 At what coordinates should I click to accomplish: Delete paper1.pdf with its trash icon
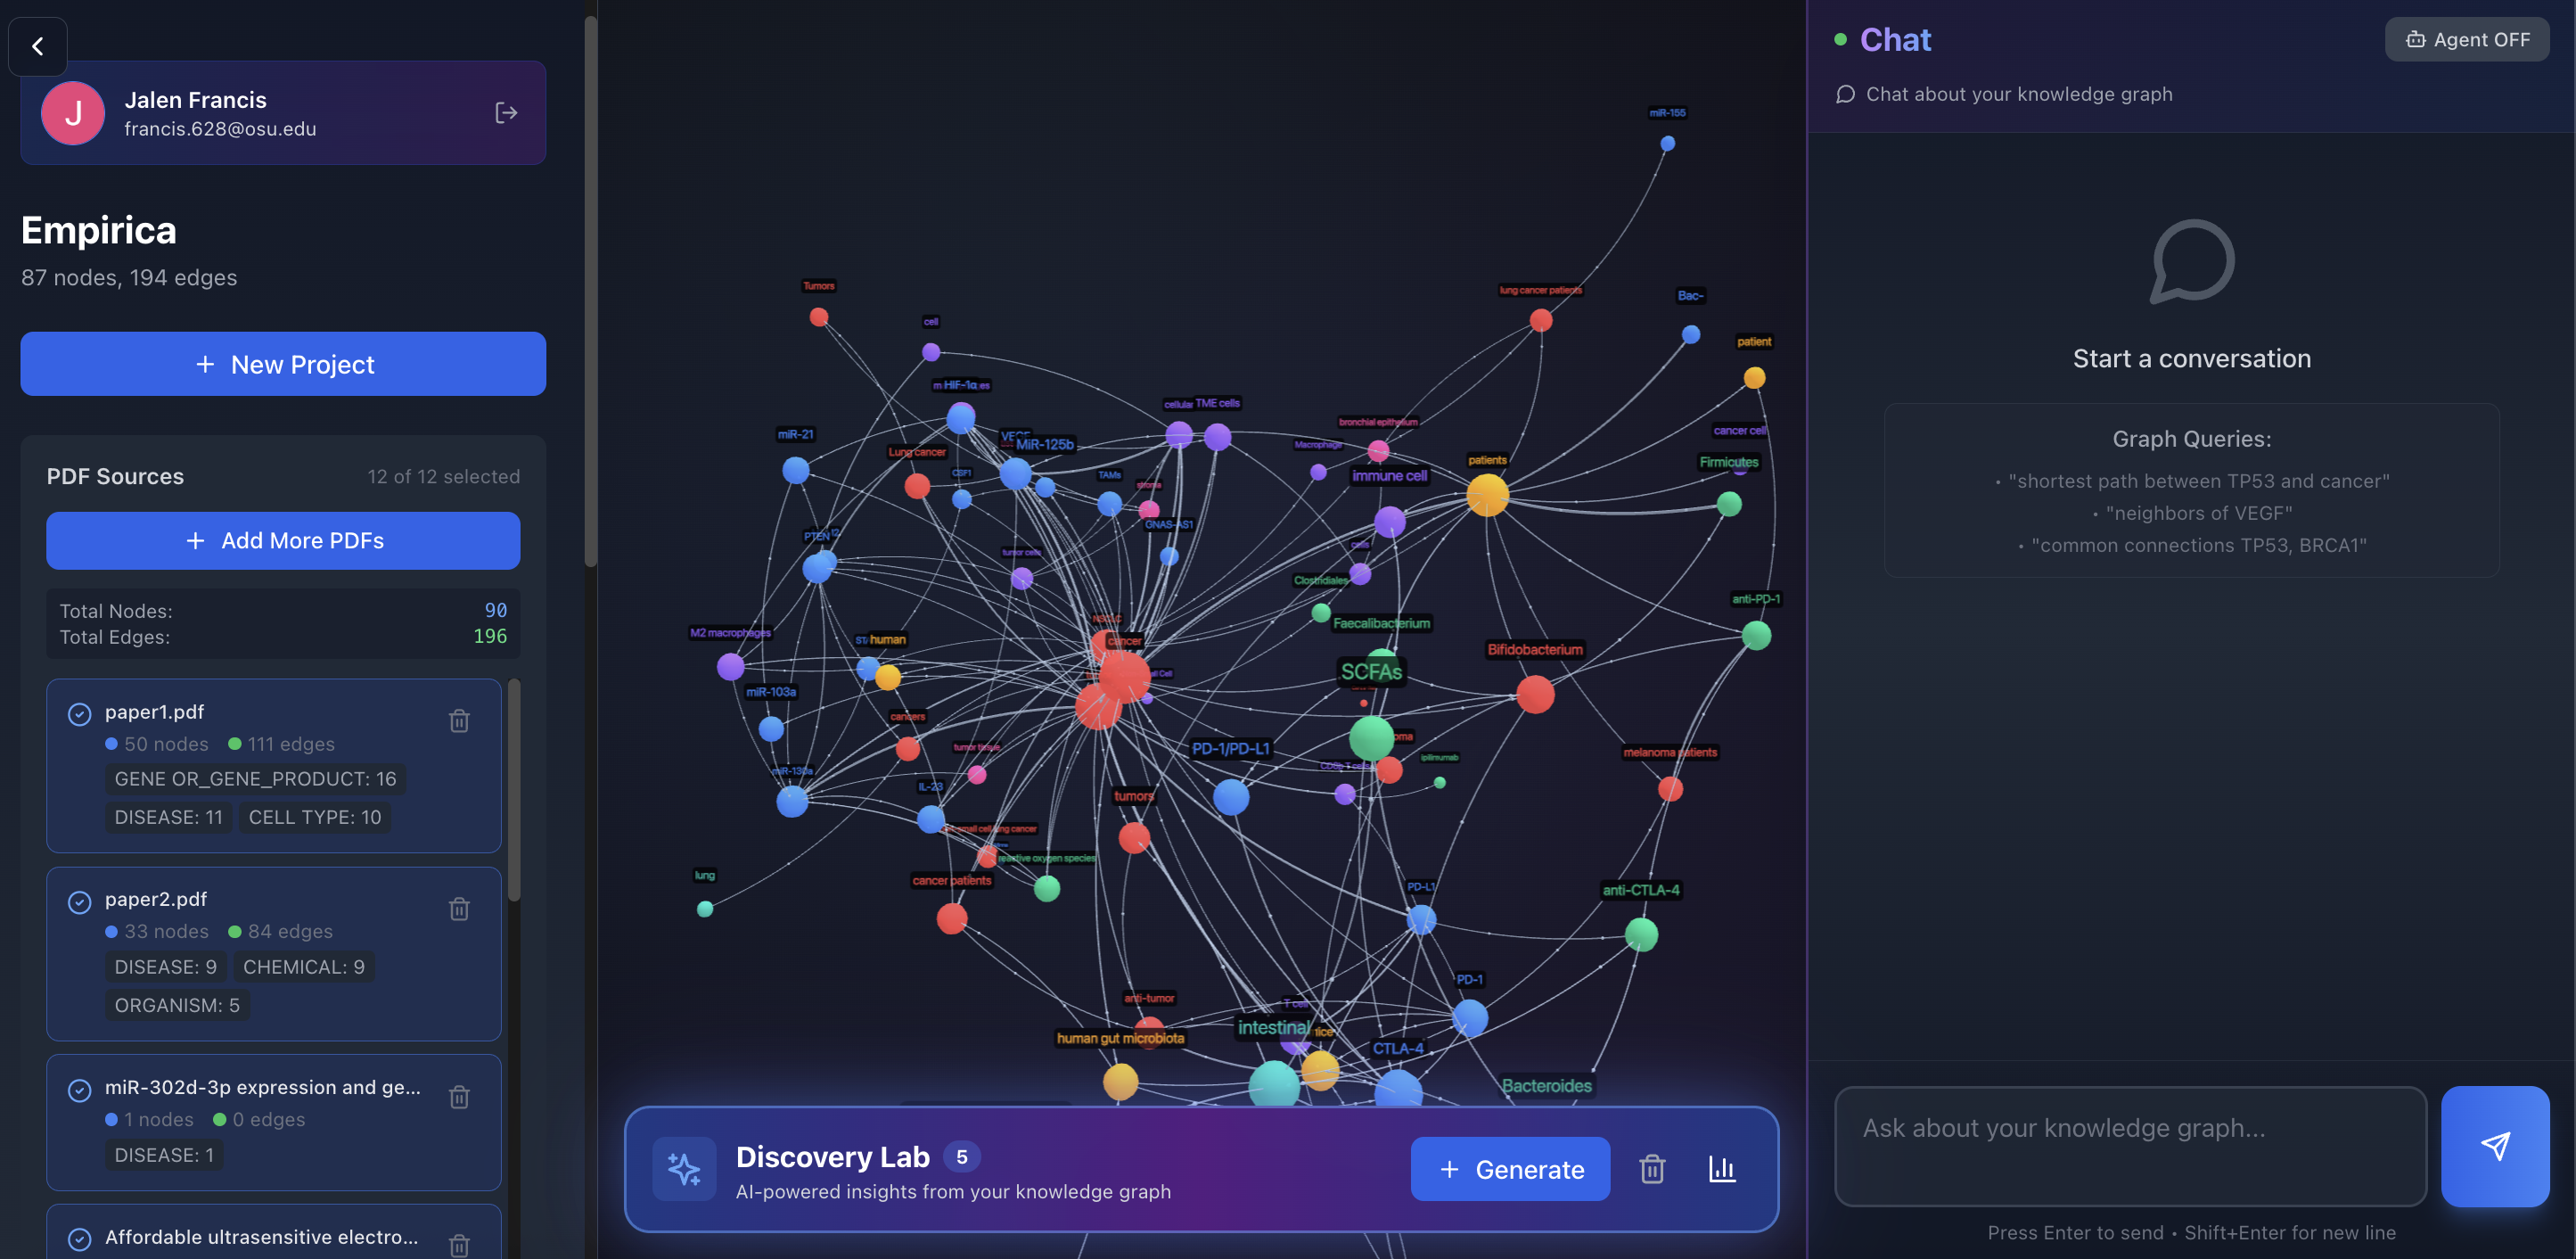pos(459,720)
